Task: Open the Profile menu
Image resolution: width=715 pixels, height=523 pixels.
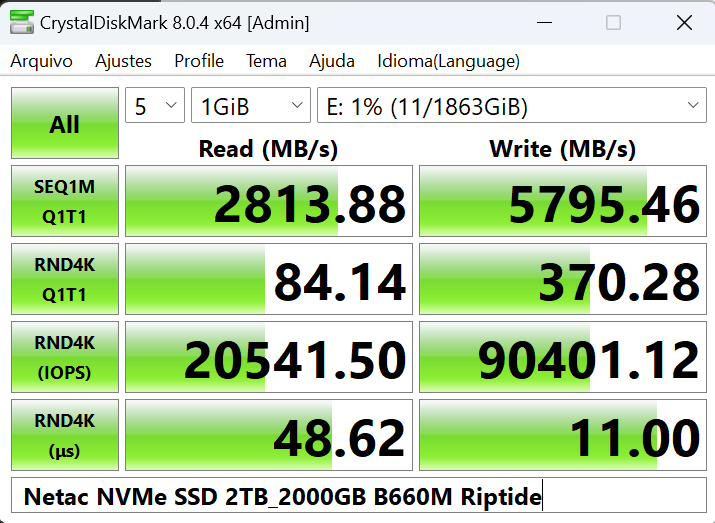Action: click(x=199, y=61)
